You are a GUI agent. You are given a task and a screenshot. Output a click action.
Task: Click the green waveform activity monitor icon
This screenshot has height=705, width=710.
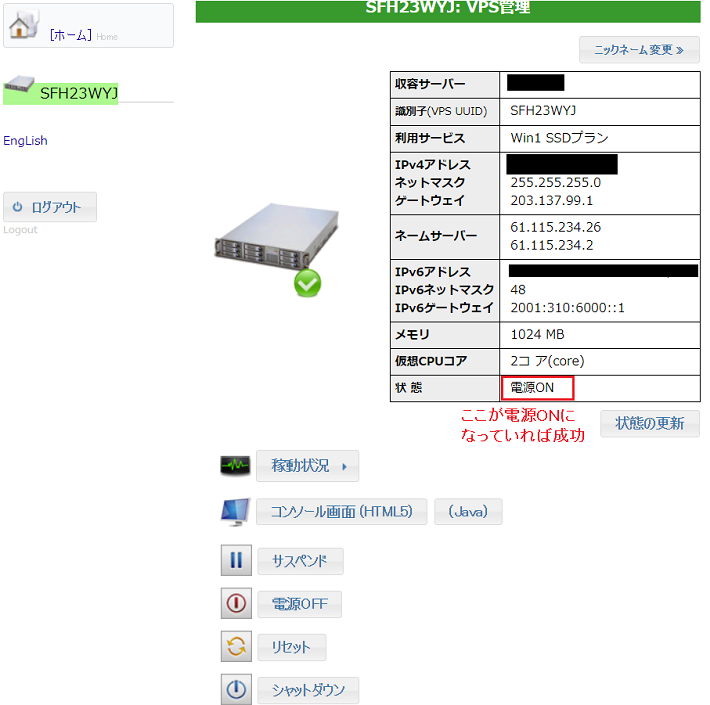point(235,465)
